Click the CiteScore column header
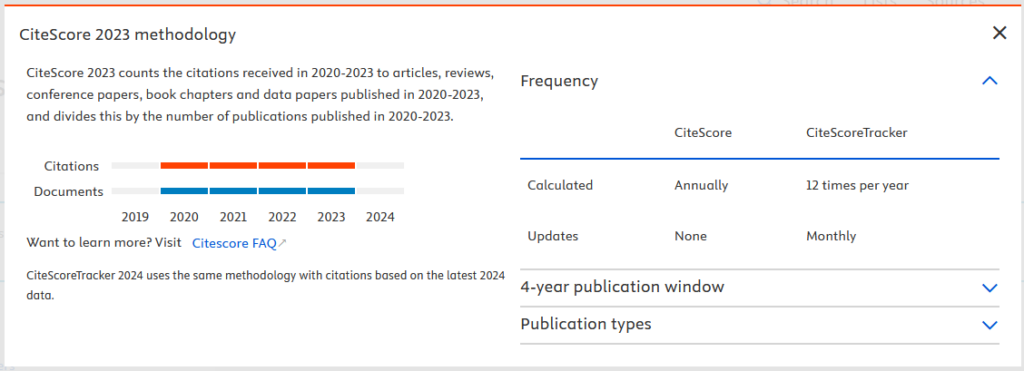Image resolution: width=1024 pixels, height=371 pixels. pyautogui.click(x=703, y=133)
